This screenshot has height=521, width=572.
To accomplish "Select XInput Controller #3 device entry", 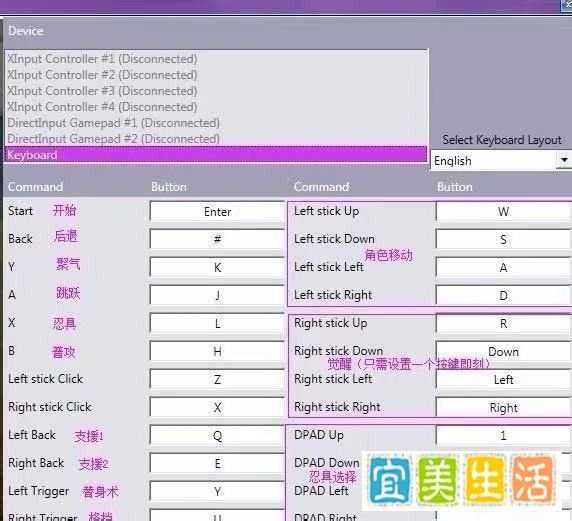I will tap(102, 90).
